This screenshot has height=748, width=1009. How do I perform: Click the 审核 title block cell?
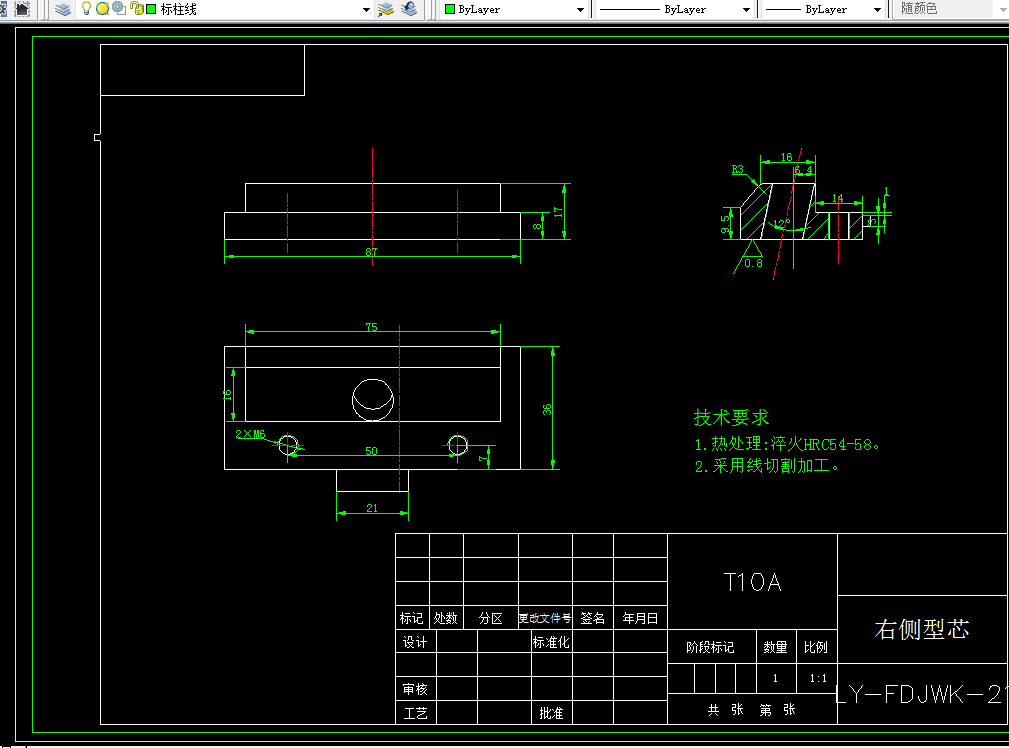[416, 689]
